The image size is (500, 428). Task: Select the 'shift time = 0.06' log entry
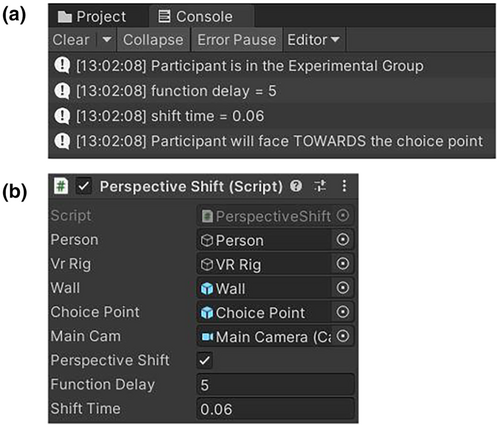[x=272, y=116]
